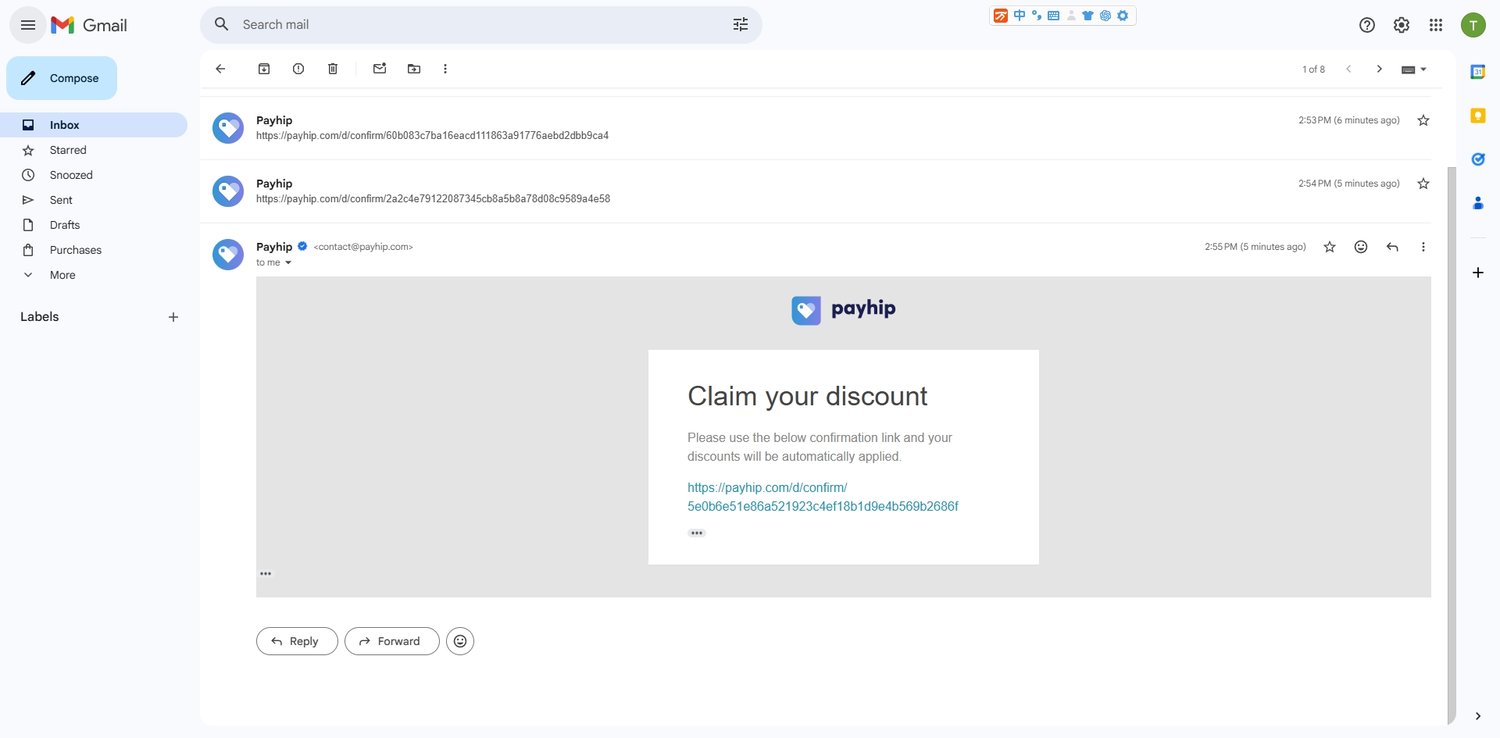Click the Reply button below the email

click(x=297, y=641)
